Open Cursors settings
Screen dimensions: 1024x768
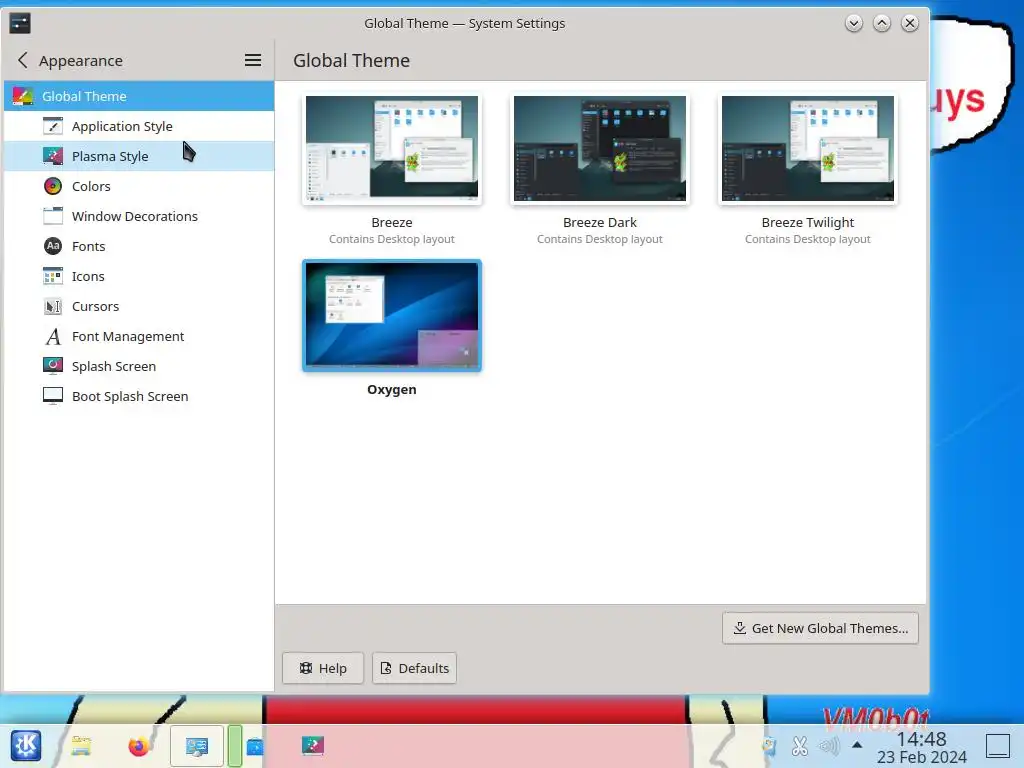click(139, 306)
